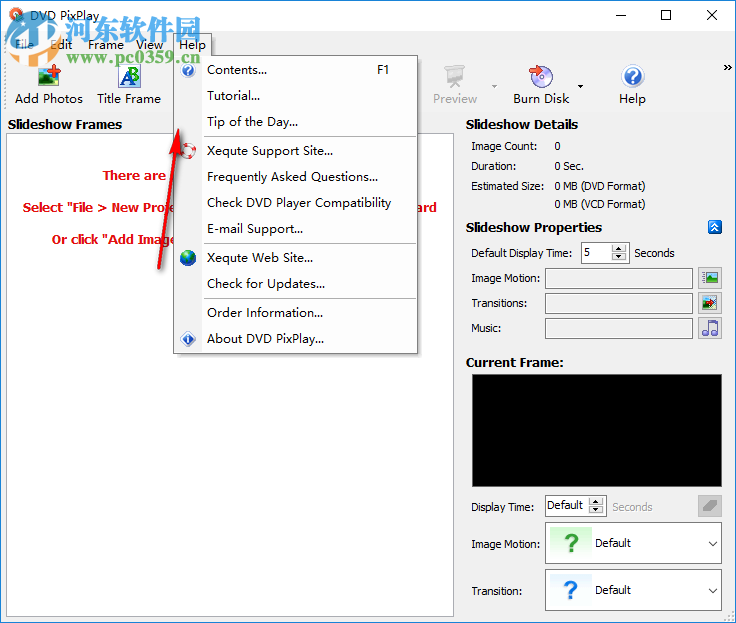Click the 'Slideshow Frames' heading

[x=65, y=124]
